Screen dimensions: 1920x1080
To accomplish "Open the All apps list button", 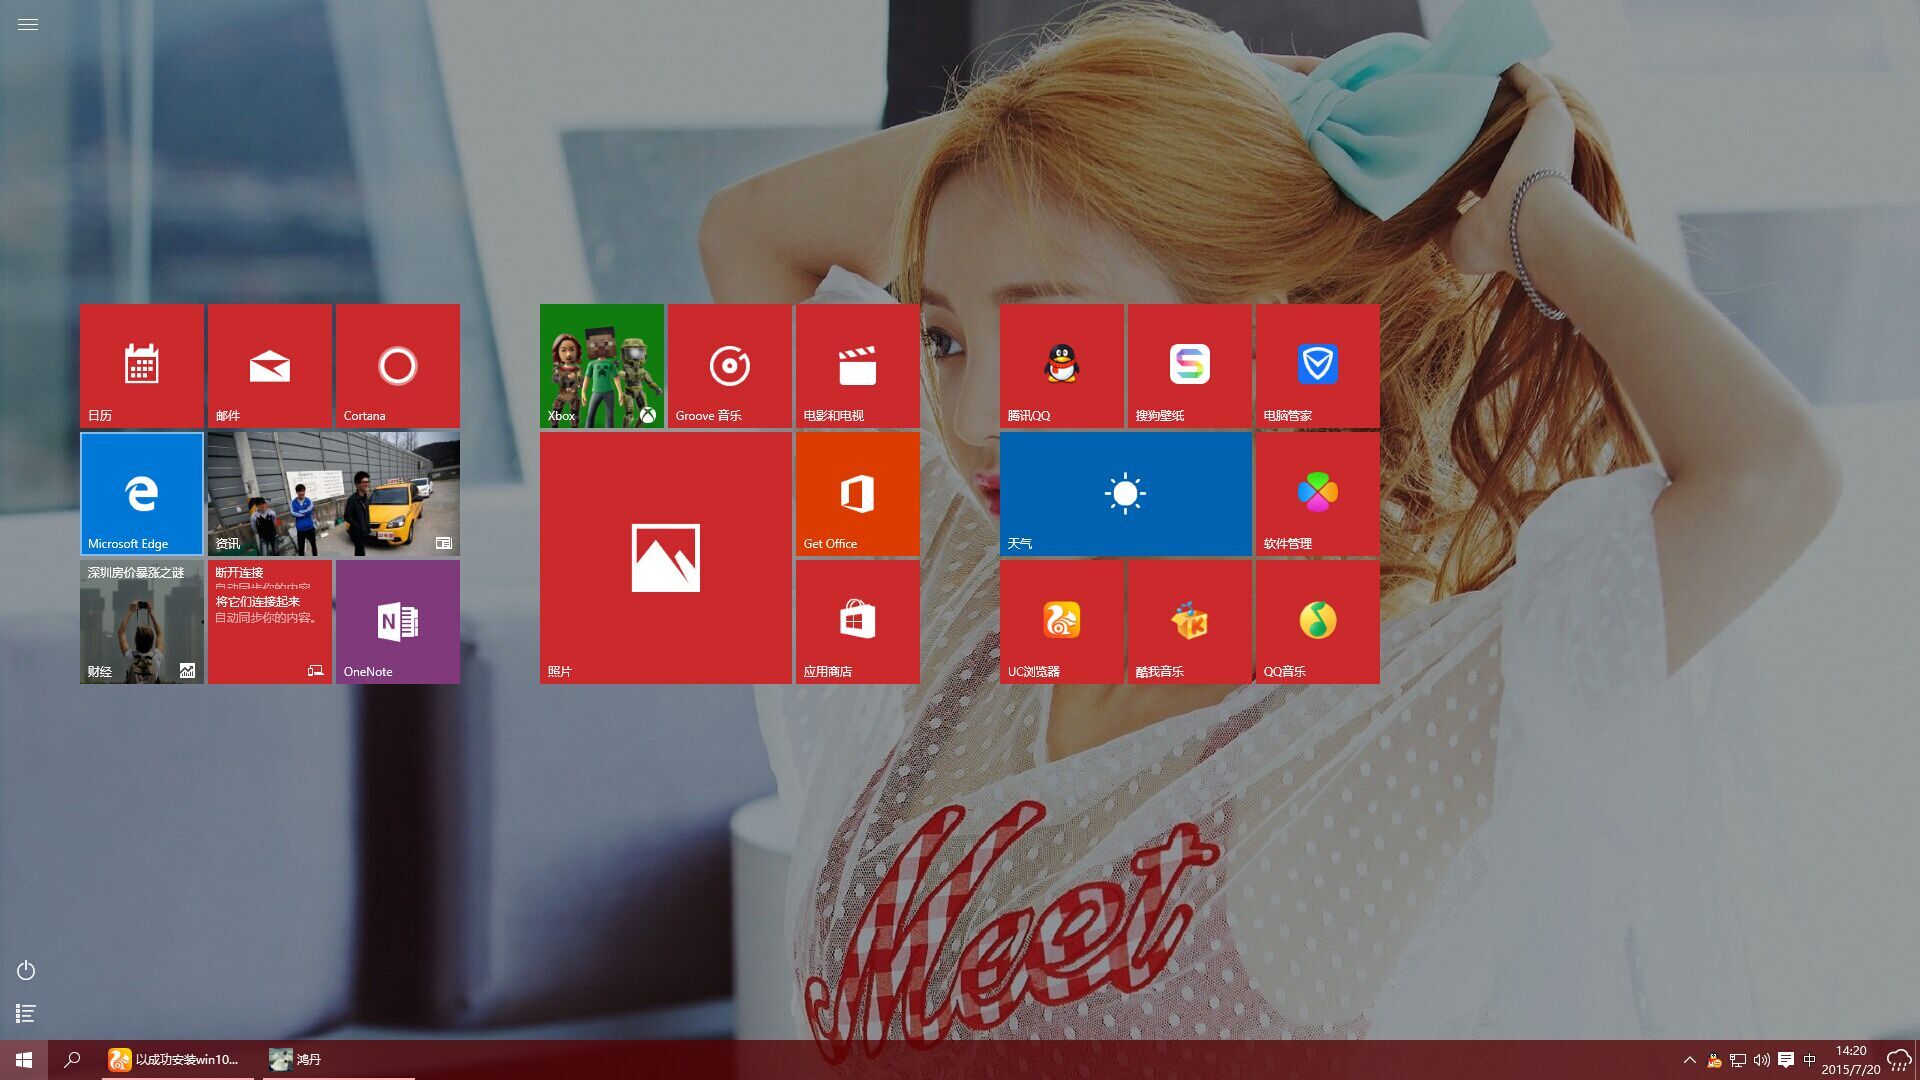I will [26, 1014].
